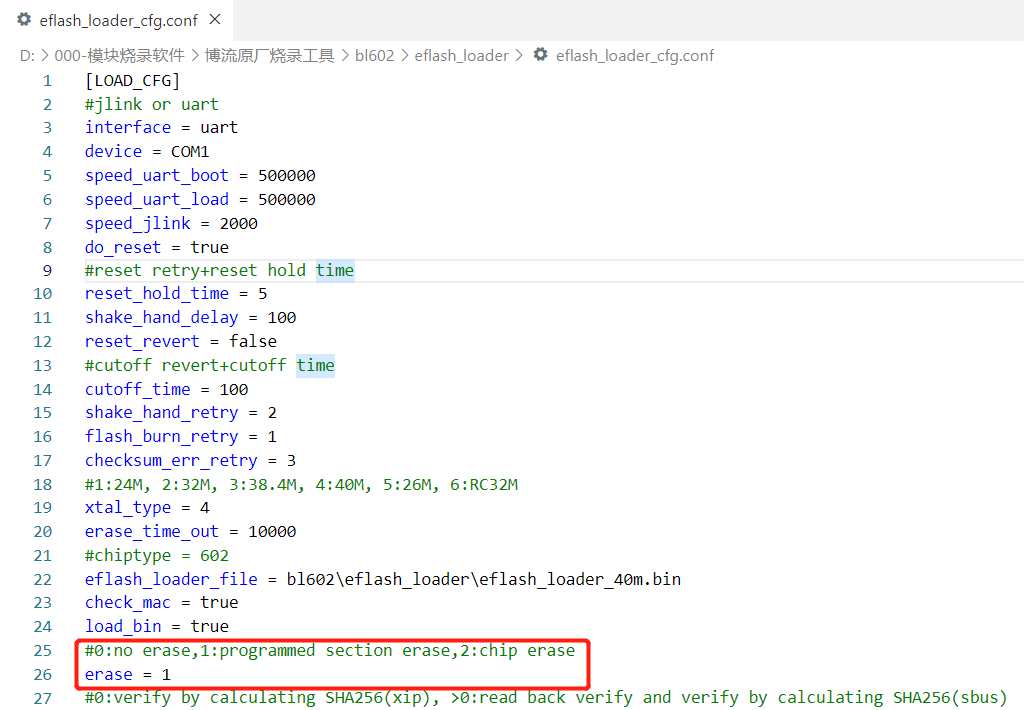The width and height of the screenshot is (1024, 710).
Task: Expand the chevron after bl602 breadcrumb
Action: pos(405,56)
